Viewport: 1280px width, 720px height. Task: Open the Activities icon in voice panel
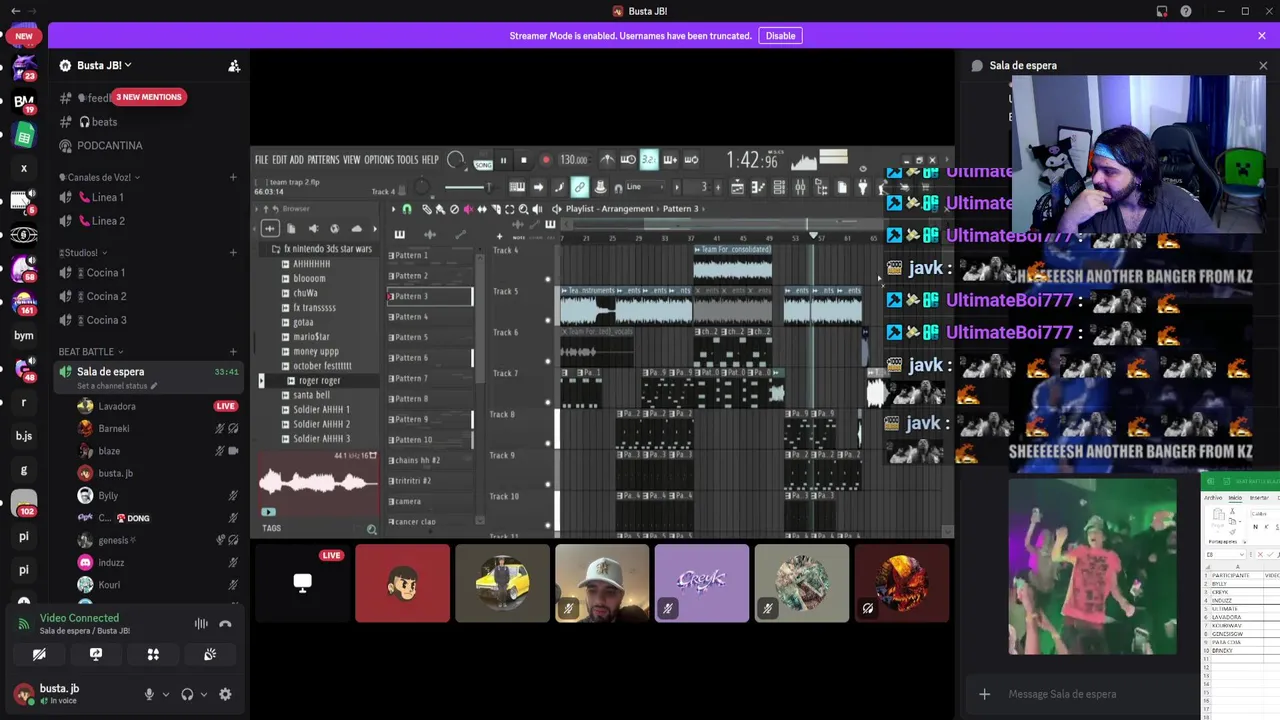(x=153, y=654)
